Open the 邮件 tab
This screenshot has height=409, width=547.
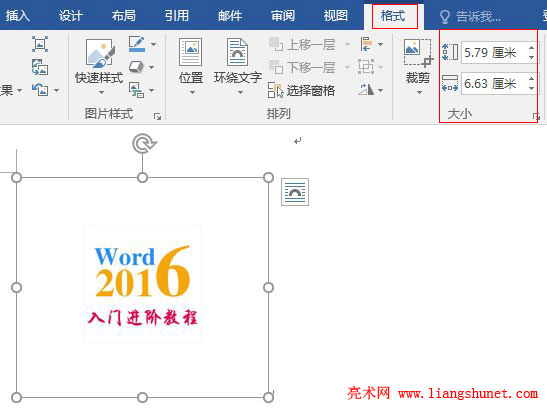click(230, 16)
